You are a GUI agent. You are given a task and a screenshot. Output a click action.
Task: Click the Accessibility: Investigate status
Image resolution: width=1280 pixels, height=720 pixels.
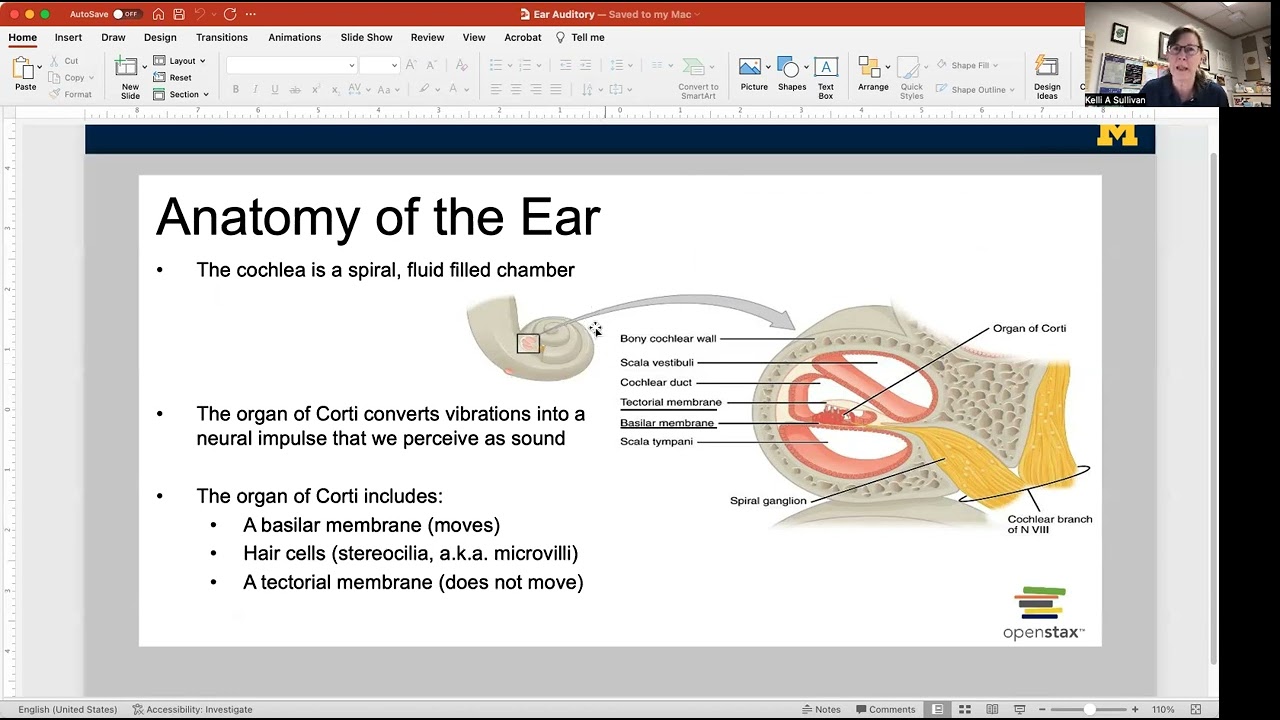click(192, 709)
